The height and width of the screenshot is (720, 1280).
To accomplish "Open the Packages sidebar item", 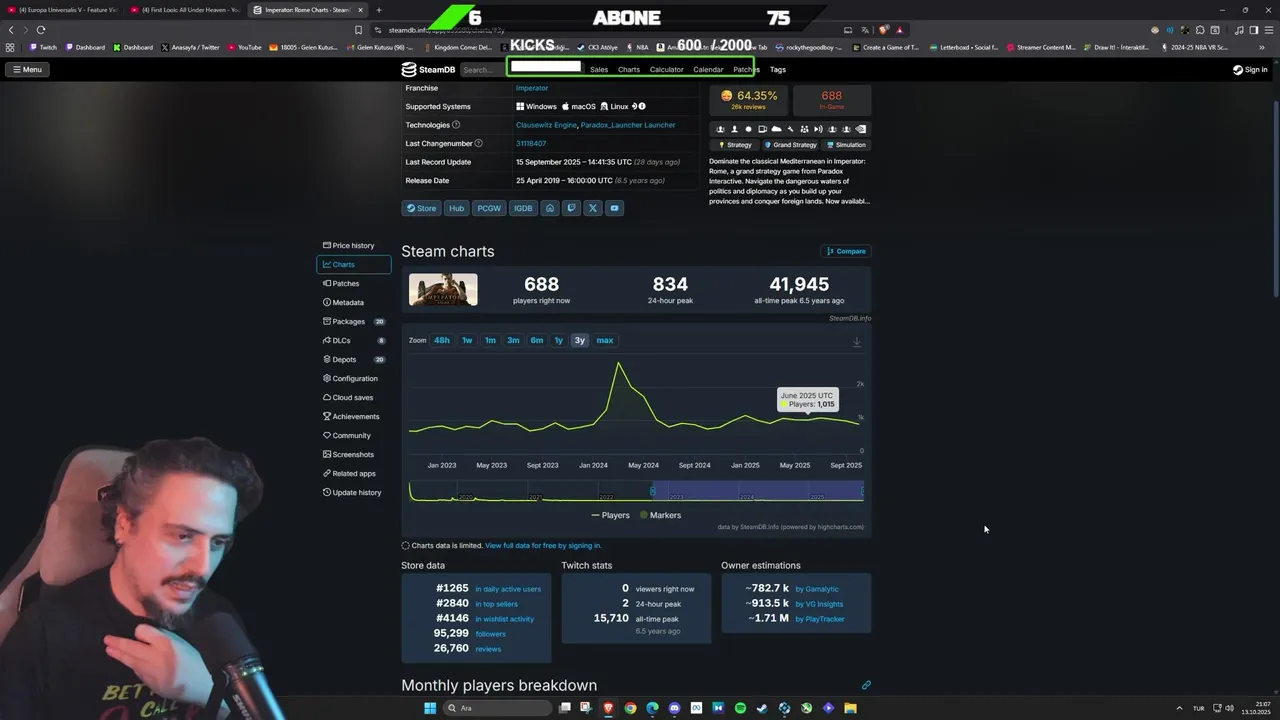I will click(353, 321).
